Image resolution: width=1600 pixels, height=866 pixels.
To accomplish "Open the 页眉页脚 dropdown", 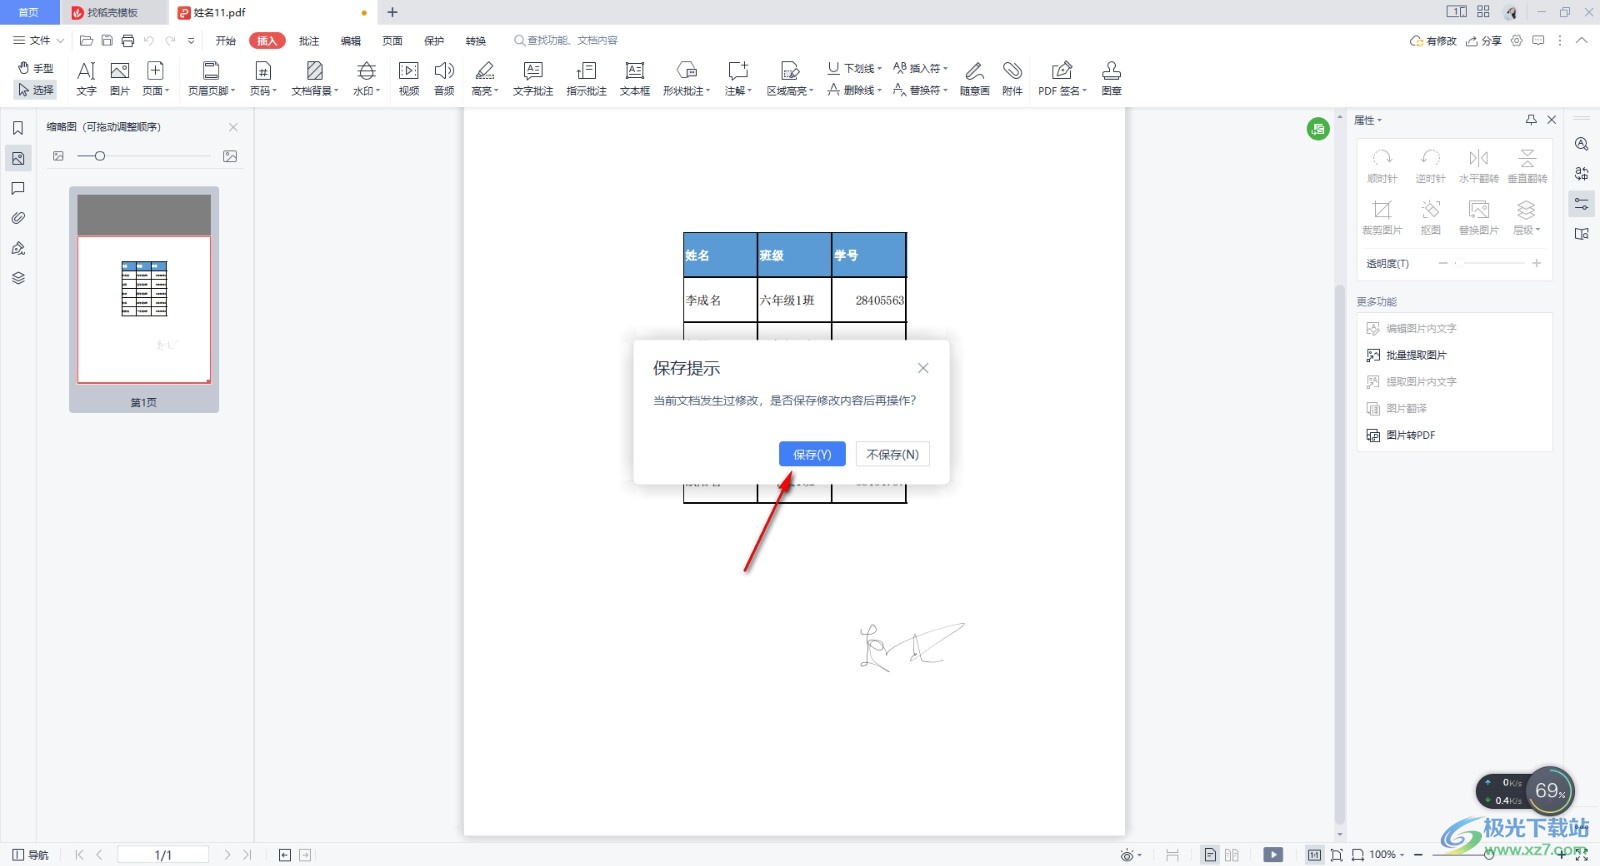I will [211, 78].
